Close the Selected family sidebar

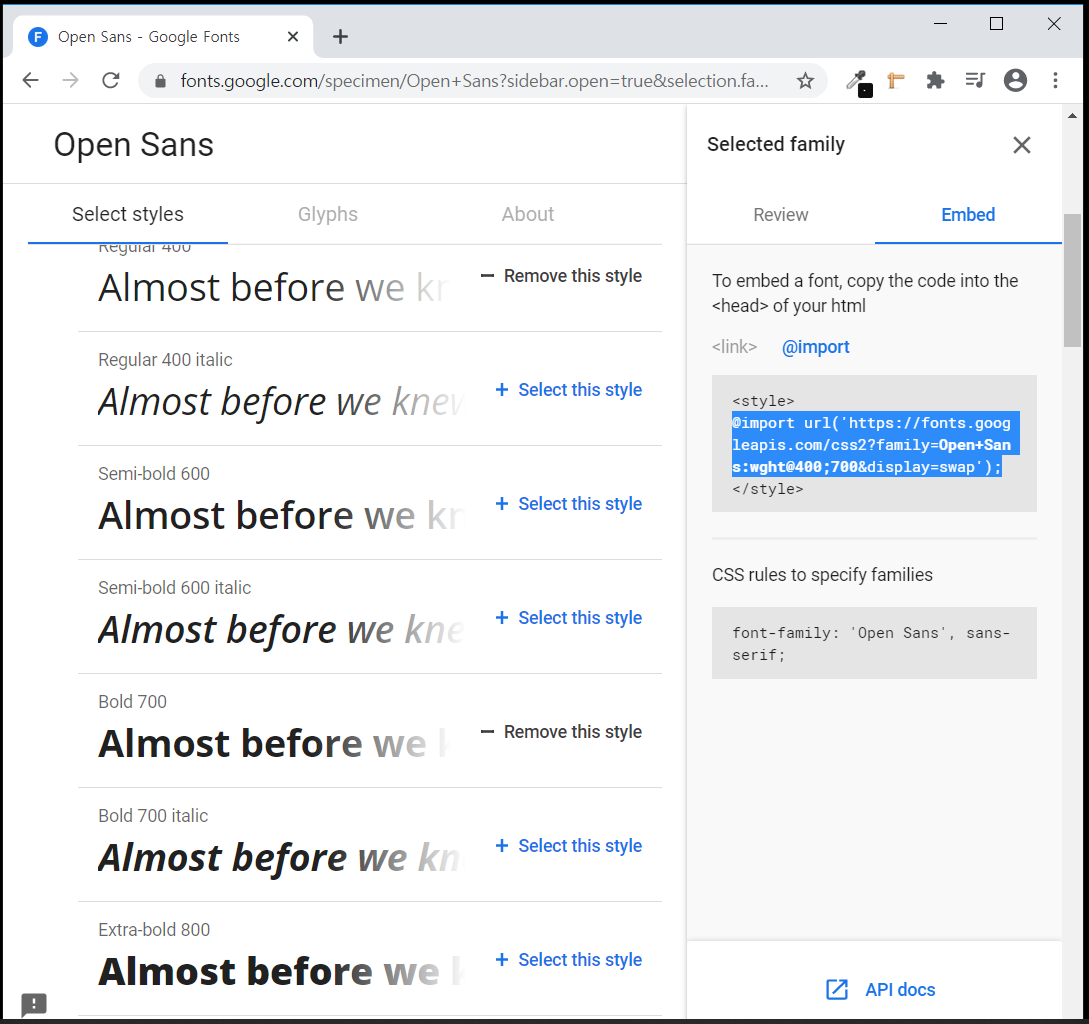click(x=1021, y=144)
